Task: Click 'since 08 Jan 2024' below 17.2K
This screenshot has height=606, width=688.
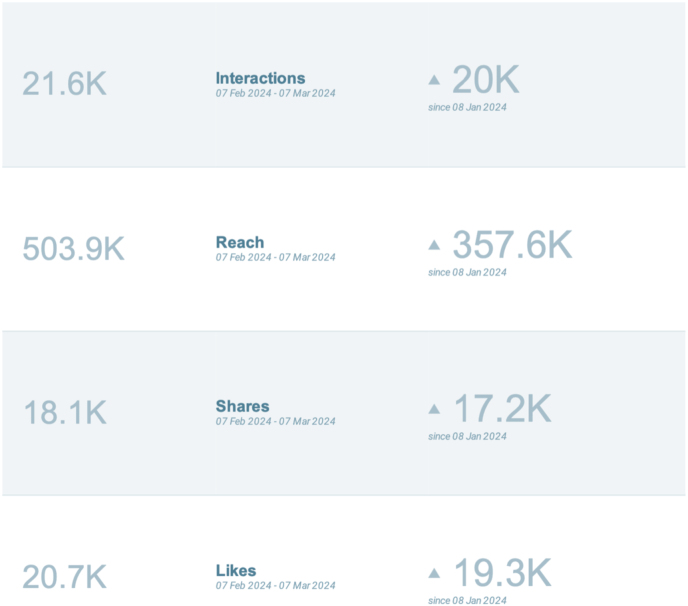Action: (467, 436)
